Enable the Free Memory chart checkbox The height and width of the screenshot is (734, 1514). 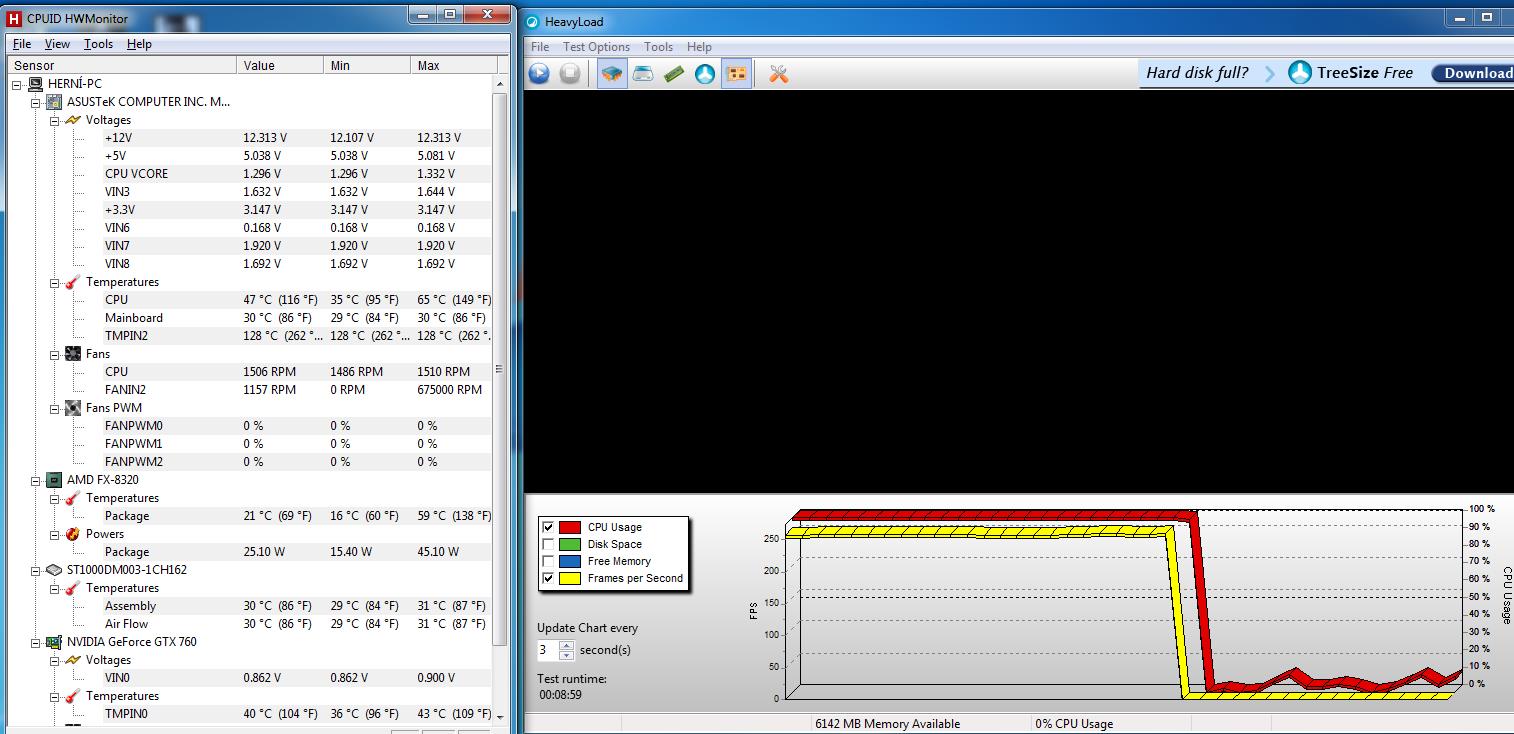[x=547, y=561]
